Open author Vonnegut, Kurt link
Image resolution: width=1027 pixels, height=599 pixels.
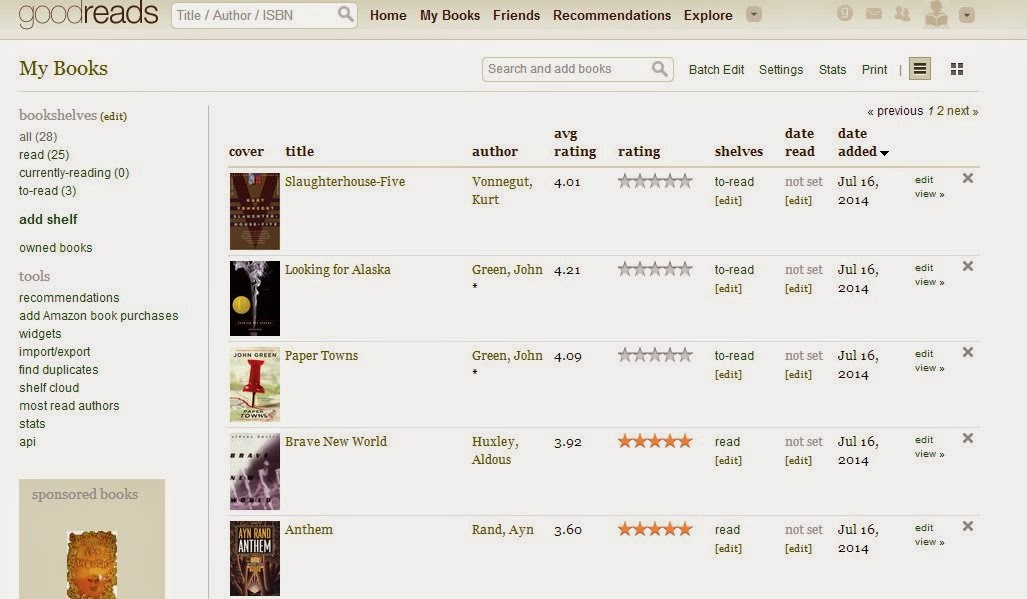[502, 191]
